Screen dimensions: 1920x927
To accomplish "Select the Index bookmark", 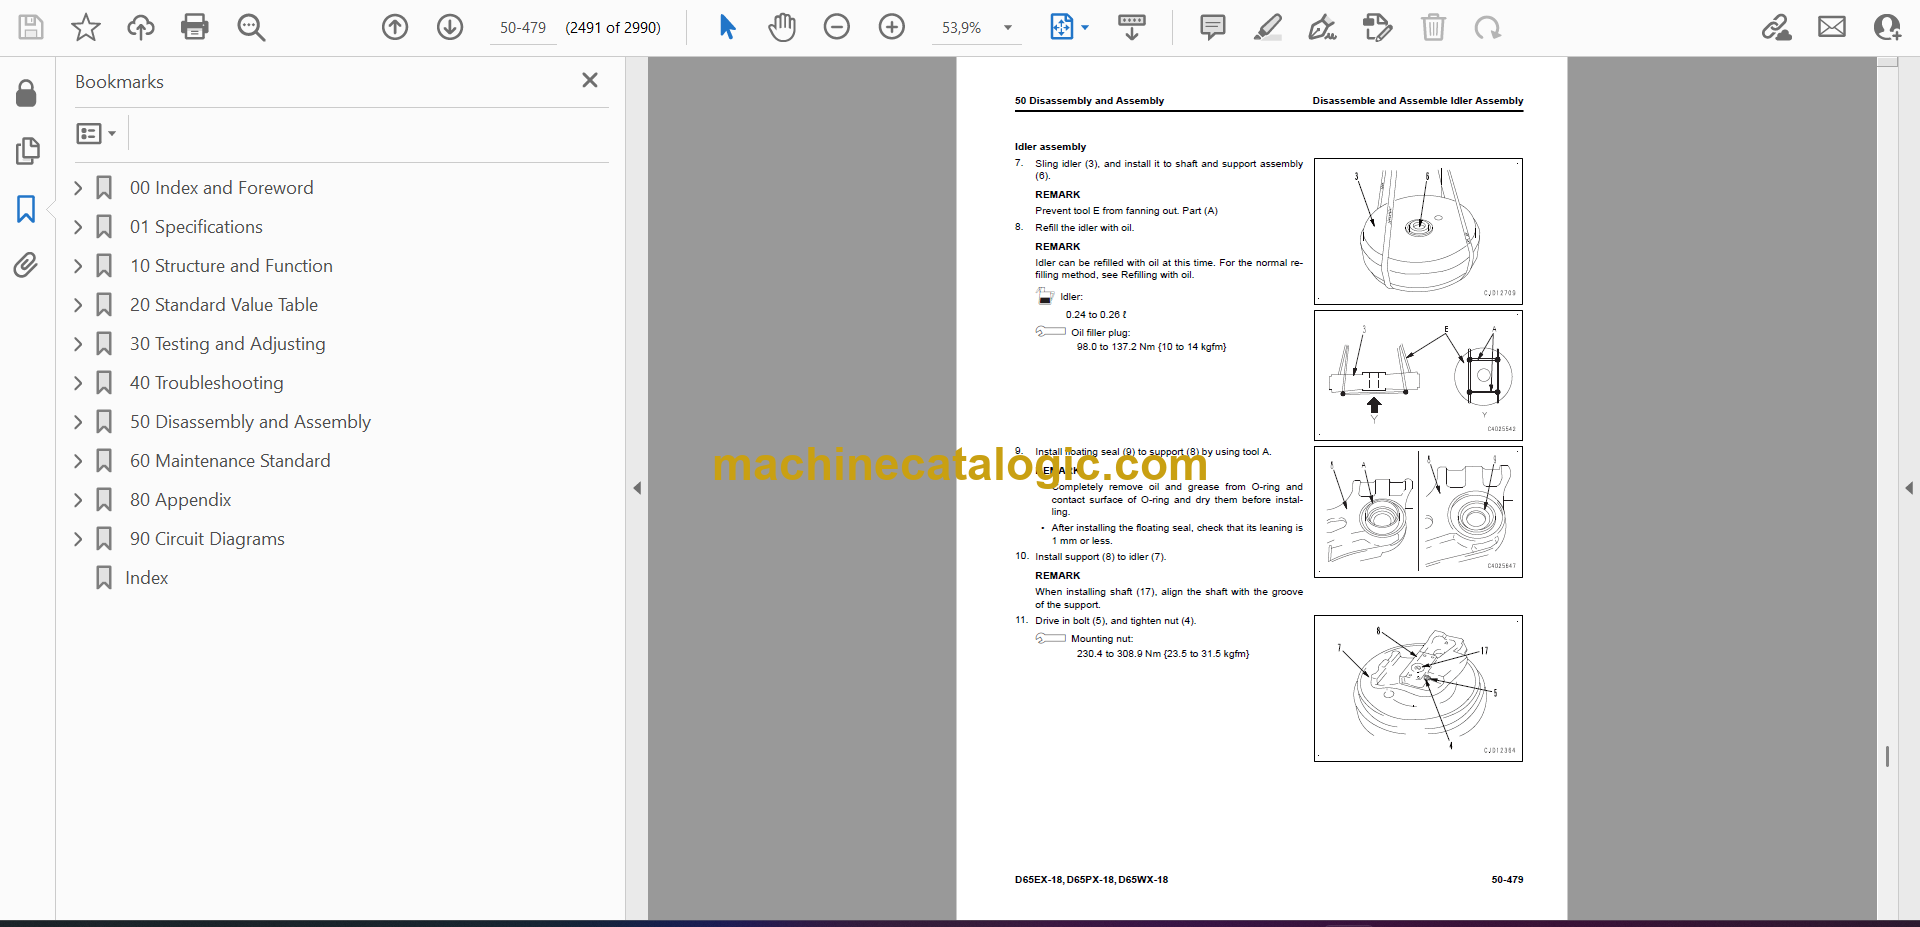I will click(146, 578).
